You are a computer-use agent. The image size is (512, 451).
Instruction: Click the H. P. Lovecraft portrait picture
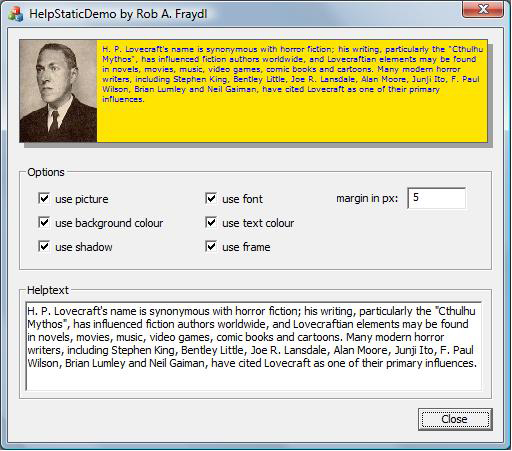[58, 91]
